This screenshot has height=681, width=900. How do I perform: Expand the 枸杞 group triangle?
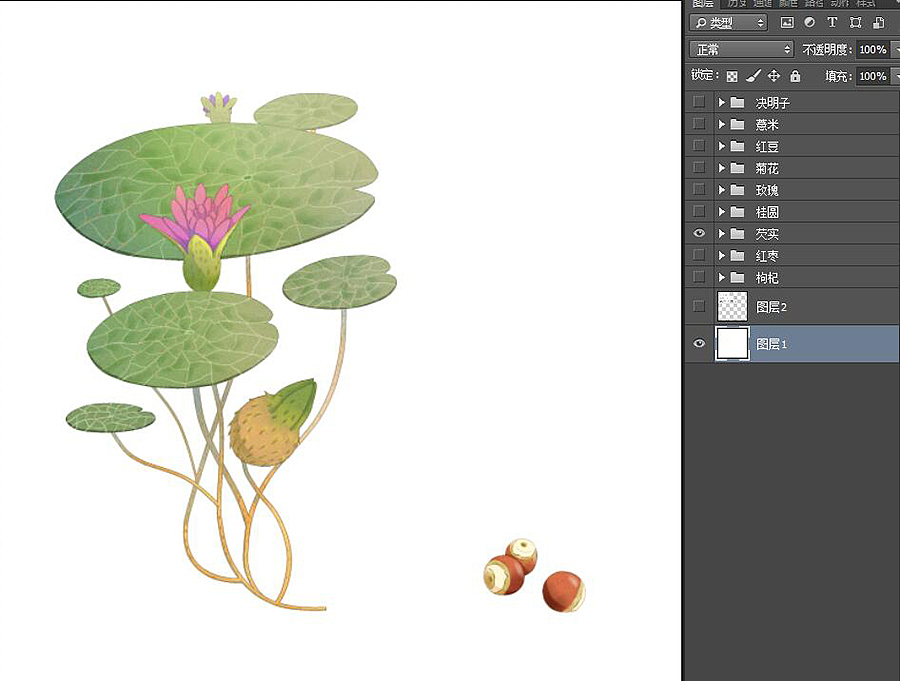point(721,277)
